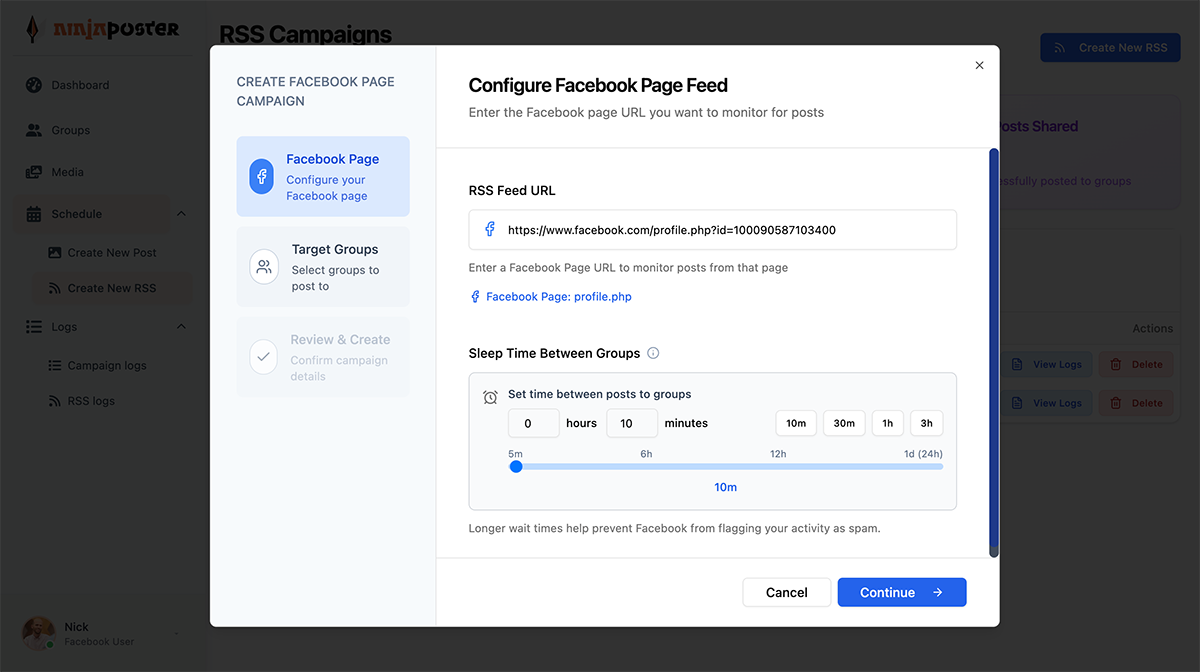Image resolution: width=1200 pixels, height=672 pixels.
Task: Click the minutes input field
Action: click(x=632, y=423)
